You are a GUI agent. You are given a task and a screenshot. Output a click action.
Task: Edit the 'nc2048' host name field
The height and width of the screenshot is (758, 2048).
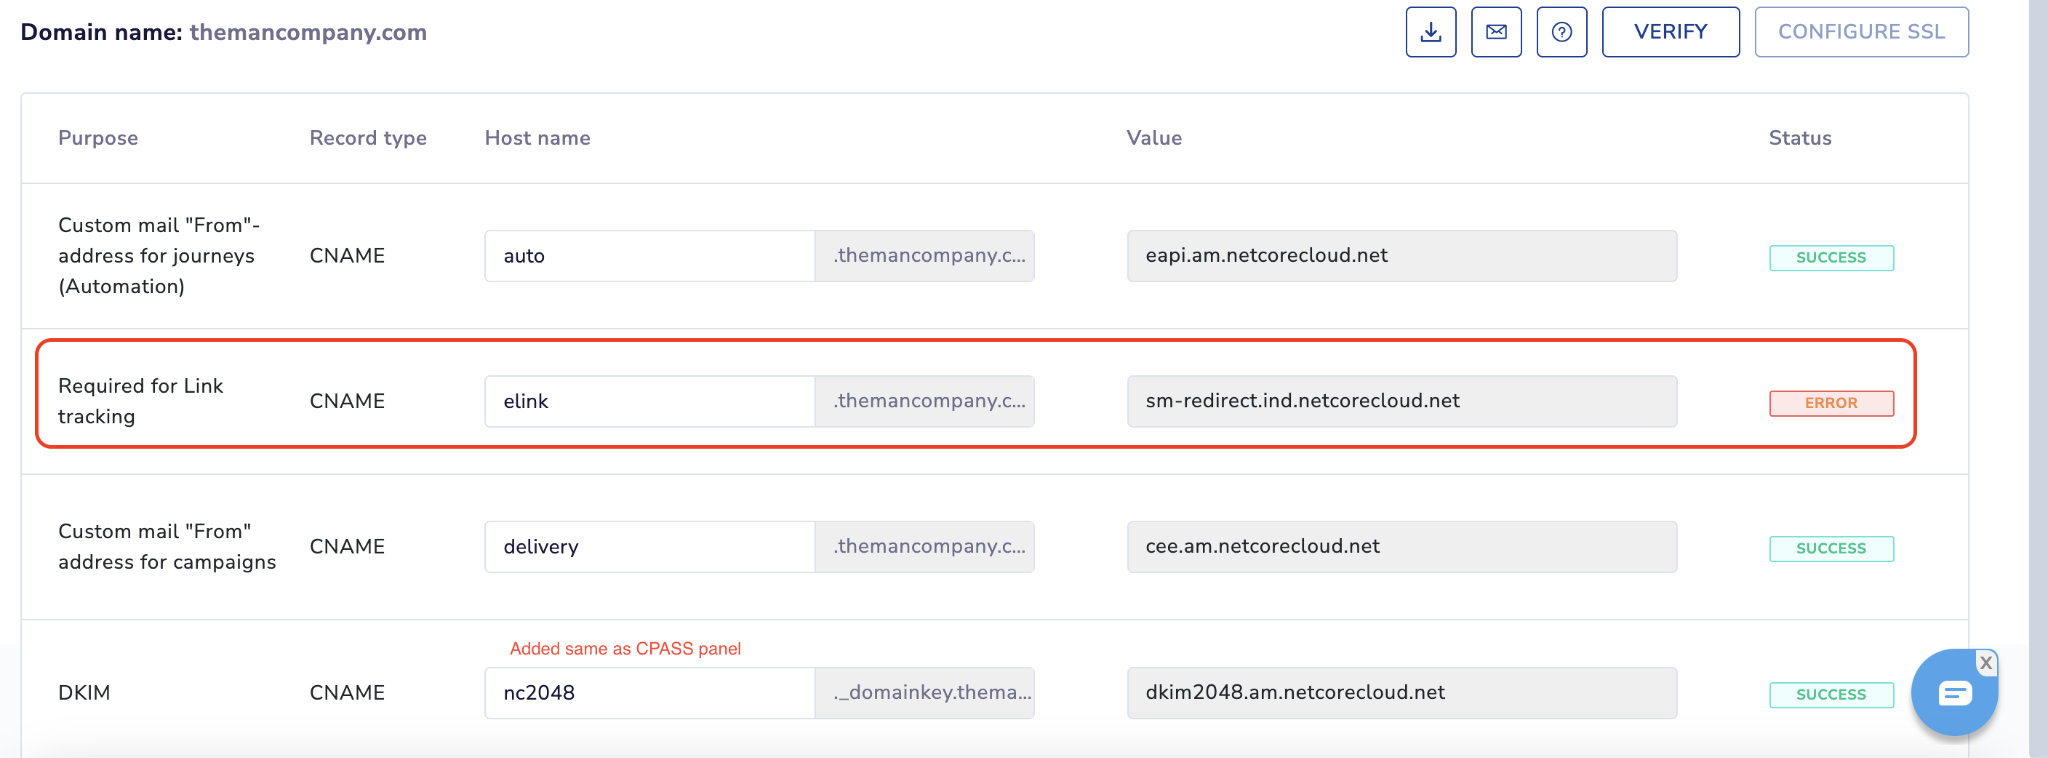pyautogui.click(x=650, y=693)
